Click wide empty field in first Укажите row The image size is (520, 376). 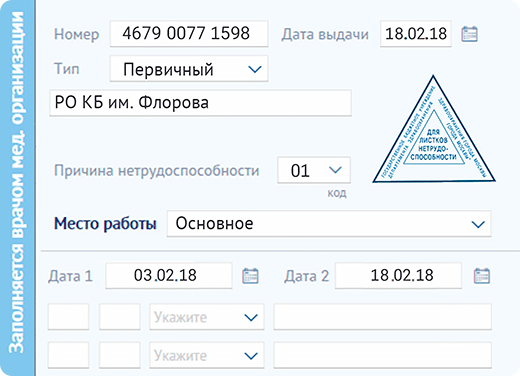point(382,317)
